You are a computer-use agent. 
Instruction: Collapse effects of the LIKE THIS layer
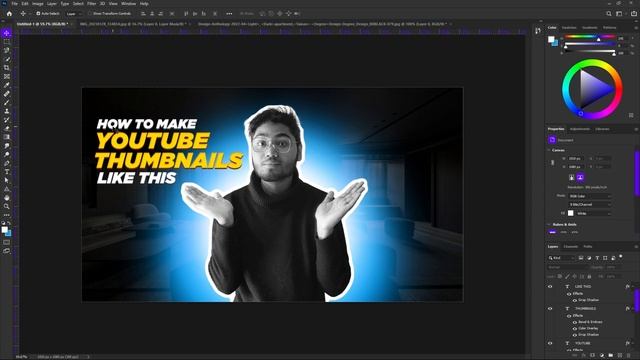633,287
